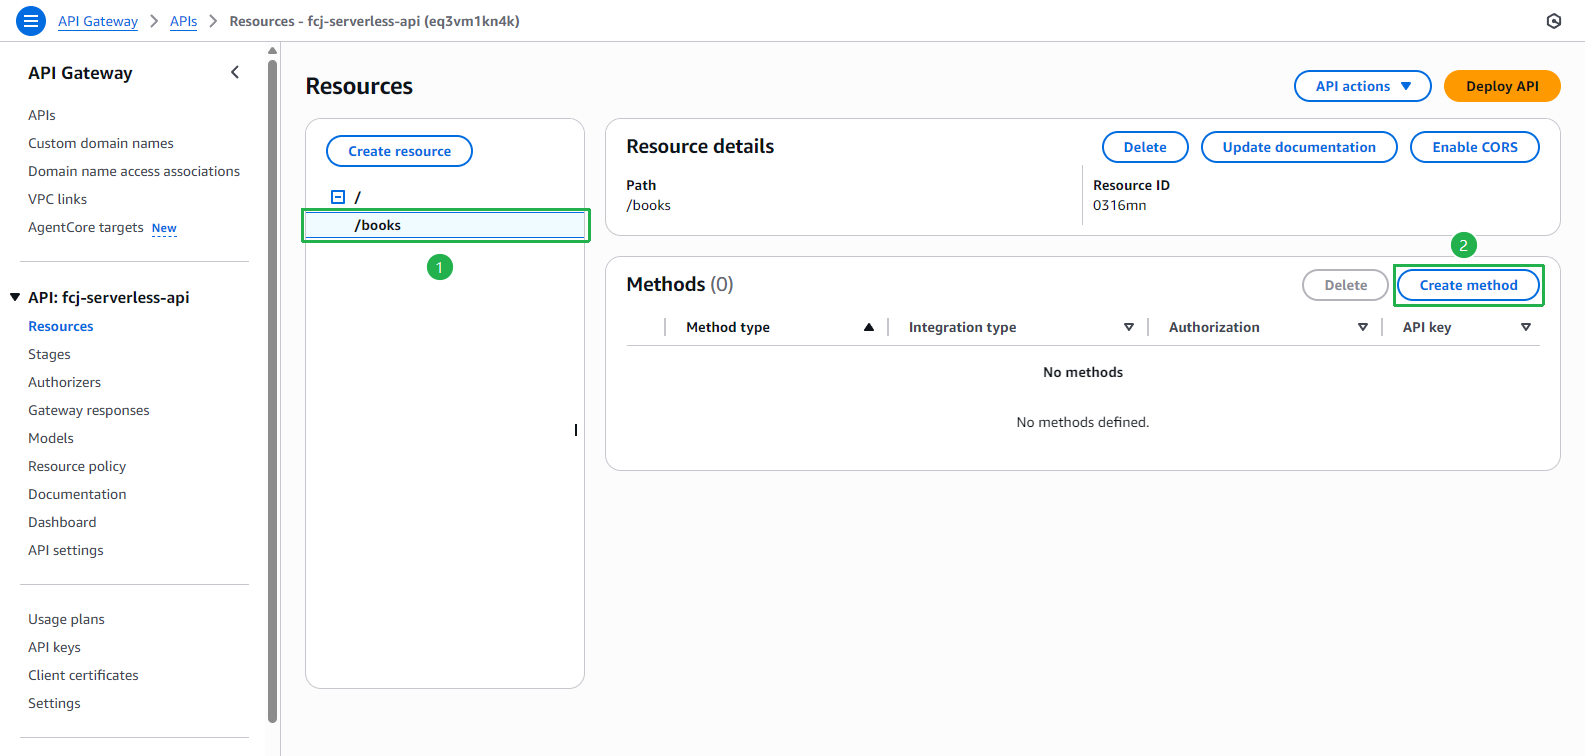1585x756 pixels.
Task: Open VPC links page
Action: point(58,199)
